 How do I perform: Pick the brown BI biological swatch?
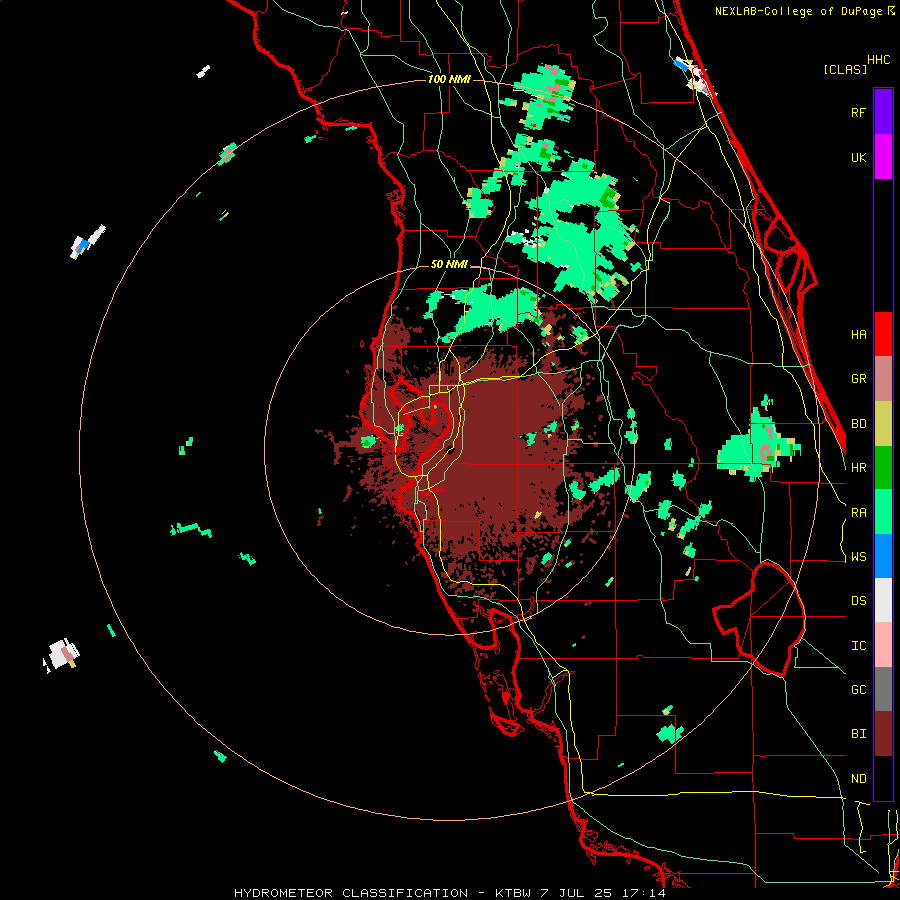pyautogui.click(x=883, y=734)
